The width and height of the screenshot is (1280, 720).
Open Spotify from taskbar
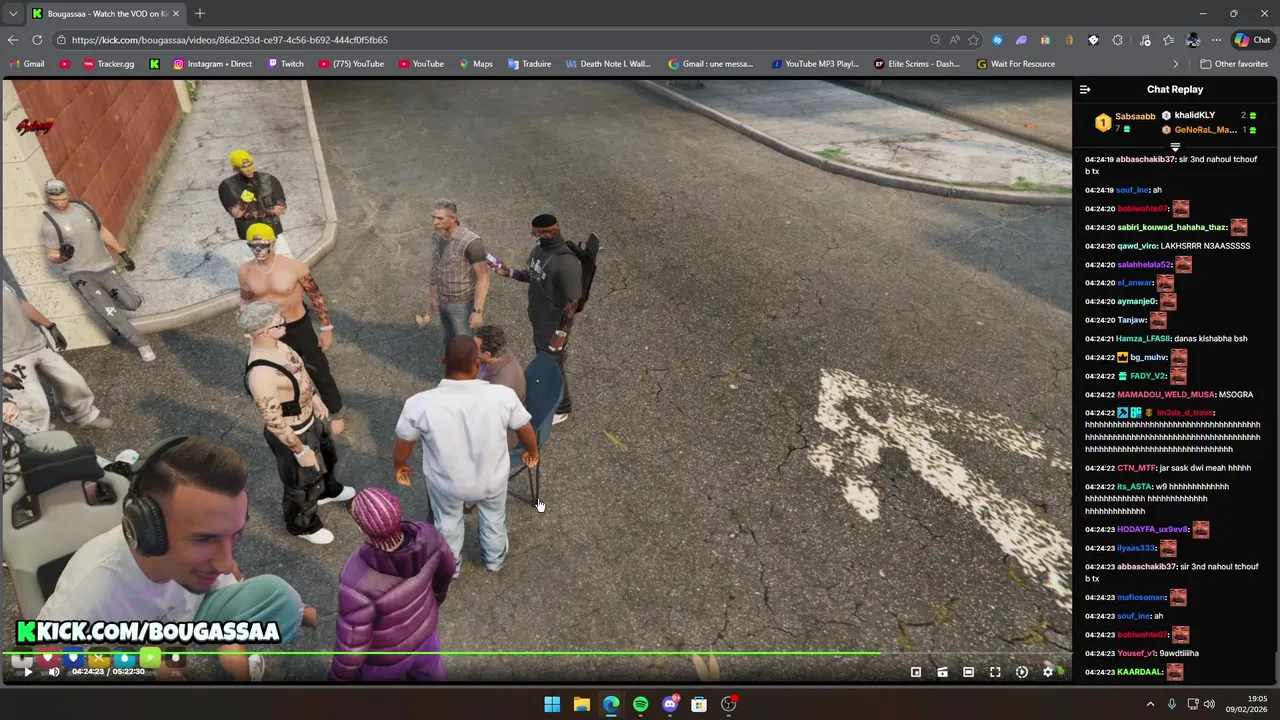coord(640,704)
